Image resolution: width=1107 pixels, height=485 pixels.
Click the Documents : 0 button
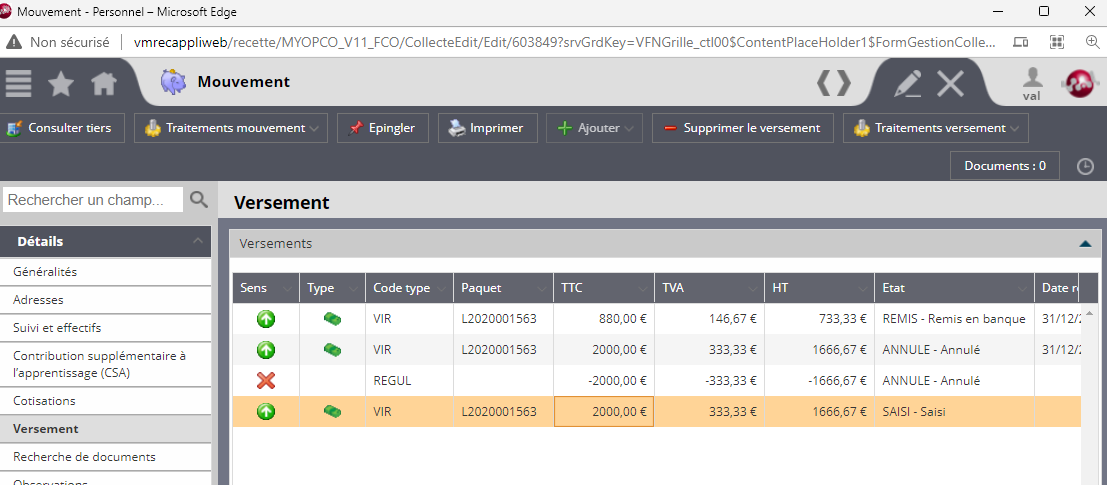[x=1005, y=167]
